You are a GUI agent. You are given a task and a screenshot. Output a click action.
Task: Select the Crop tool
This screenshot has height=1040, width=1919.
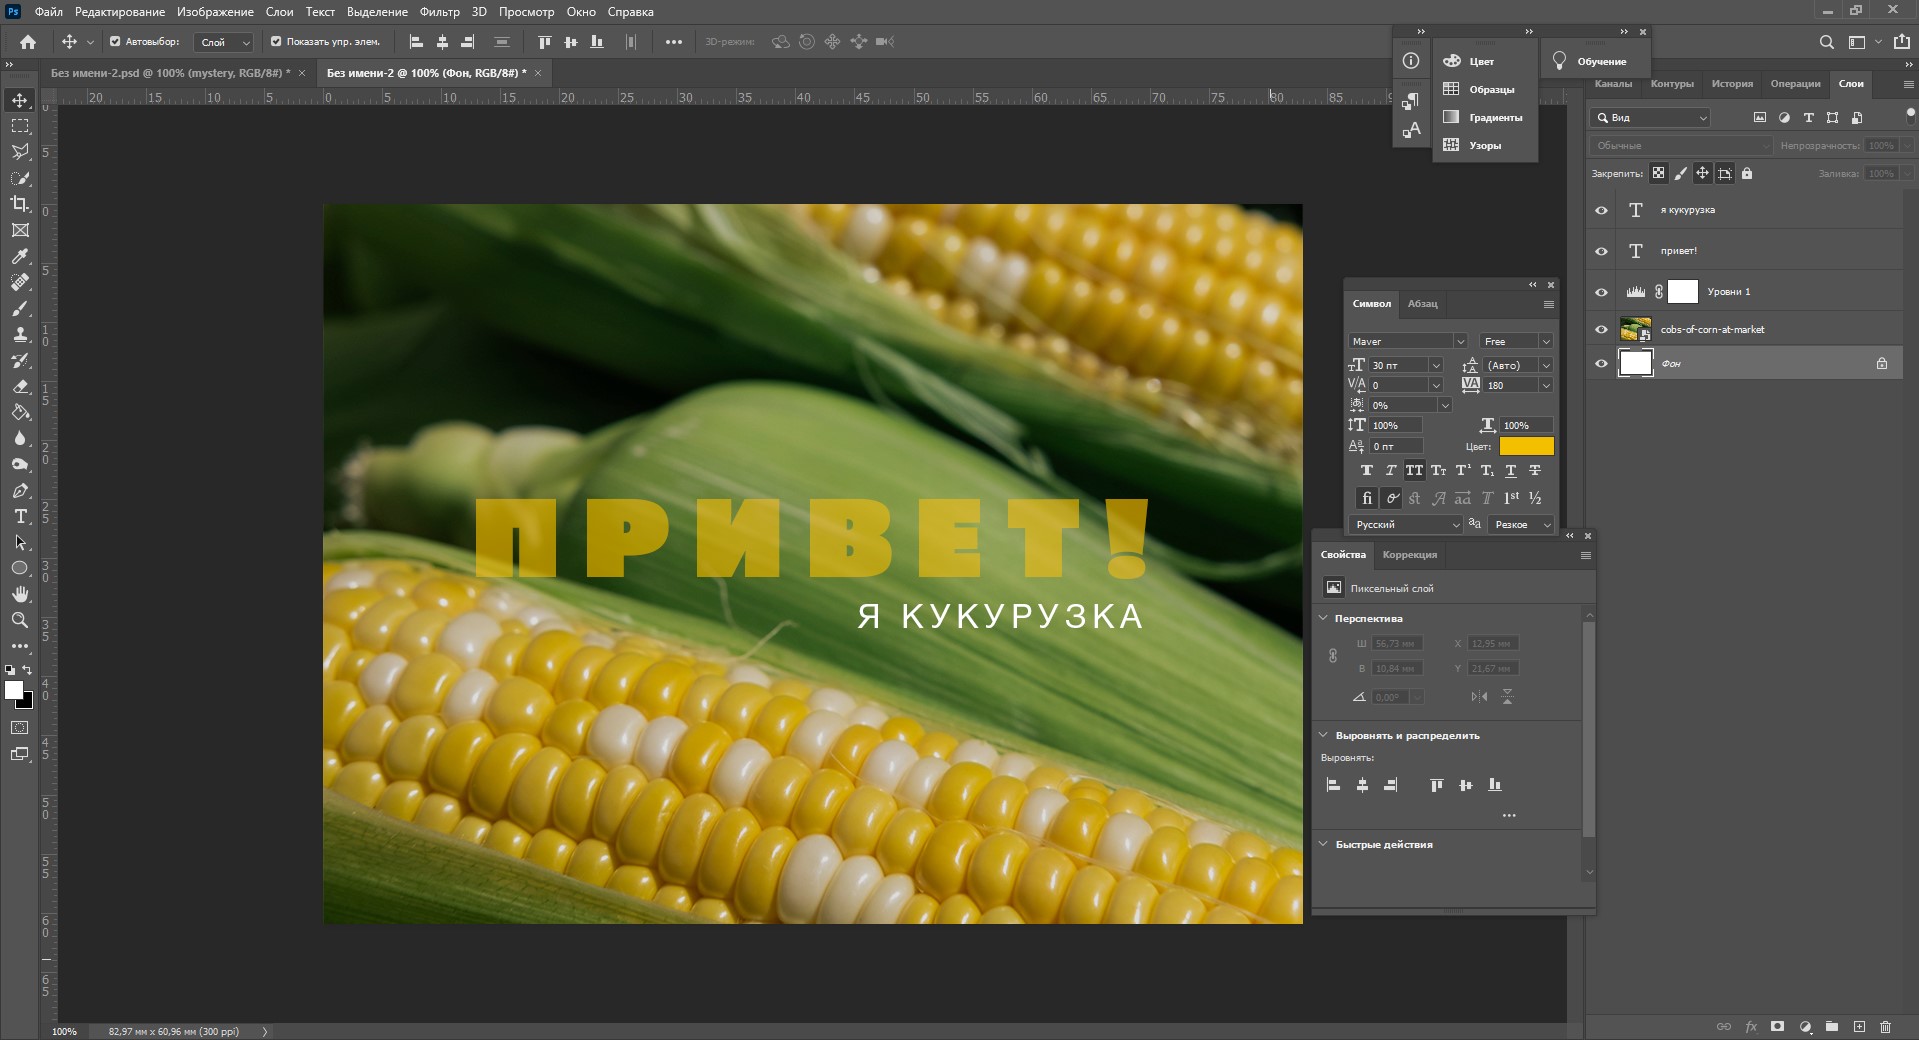pyautogui.click(x=20, y=204)
